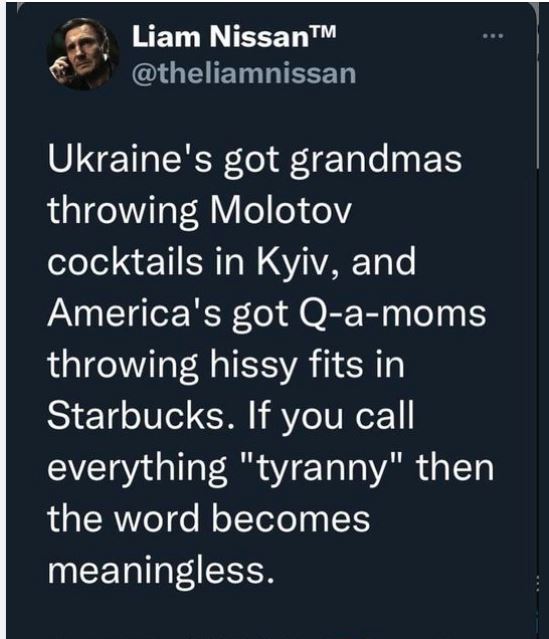
Task: Click the word "cocktails" in the tweet
Action: [x=125, y=262]
